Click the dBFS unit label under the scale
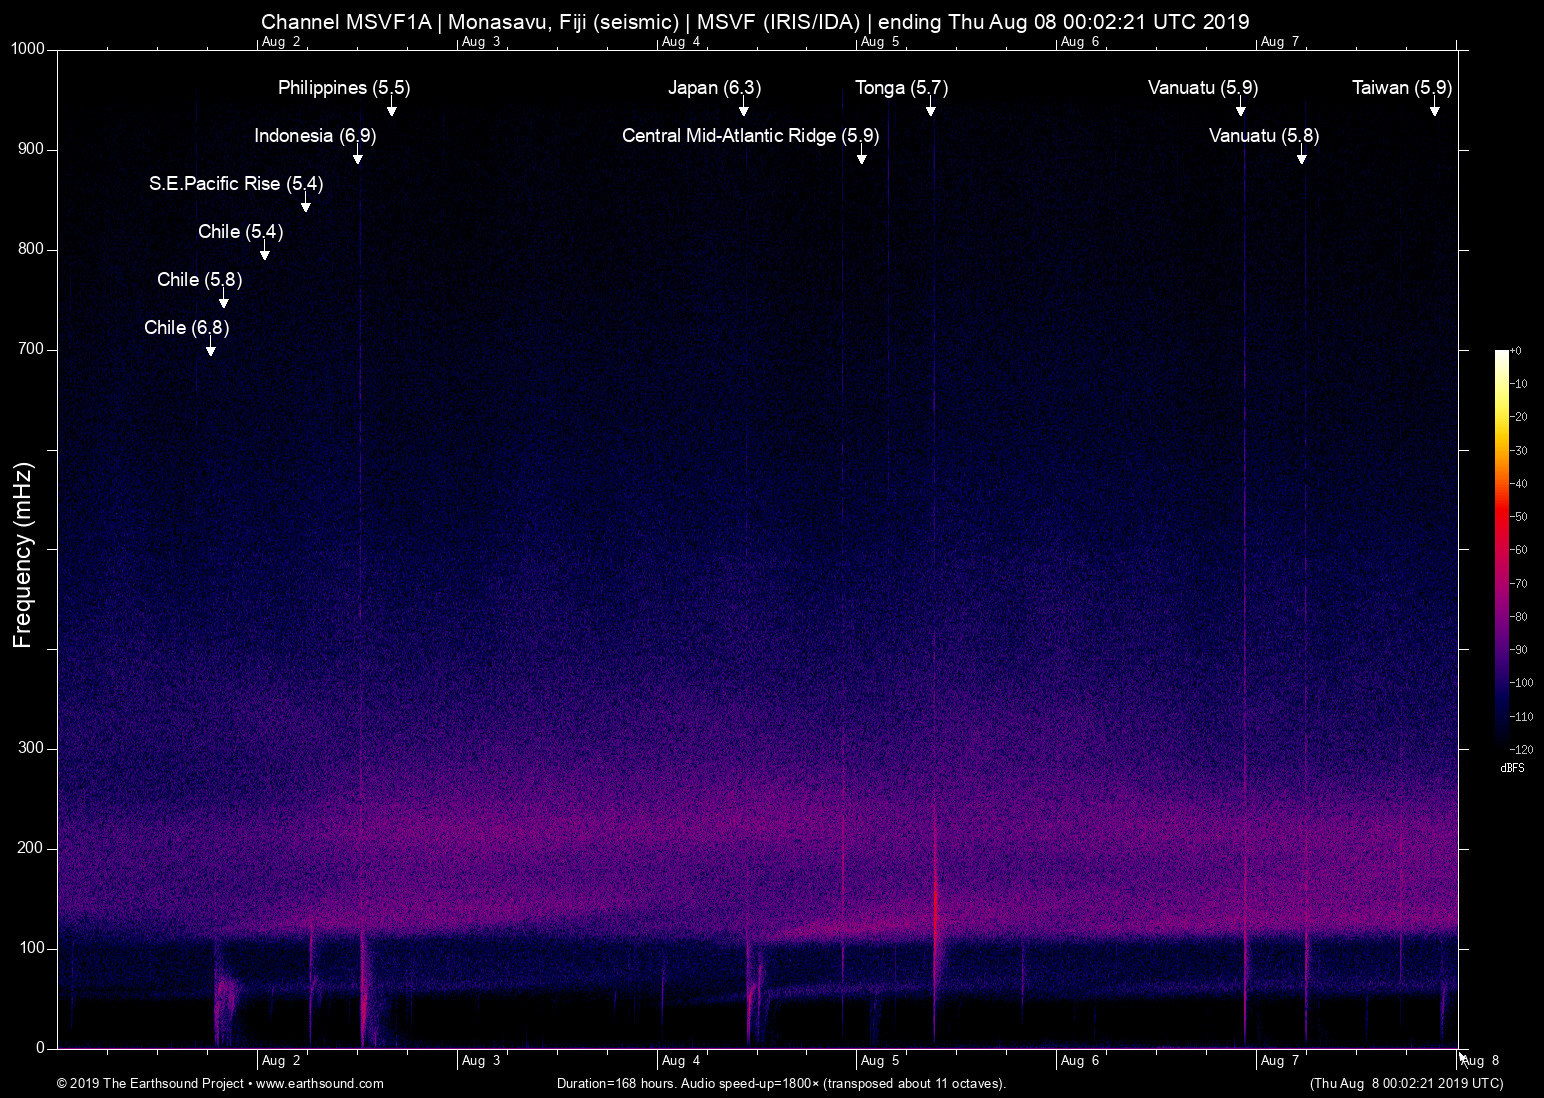 [1512, 768]
